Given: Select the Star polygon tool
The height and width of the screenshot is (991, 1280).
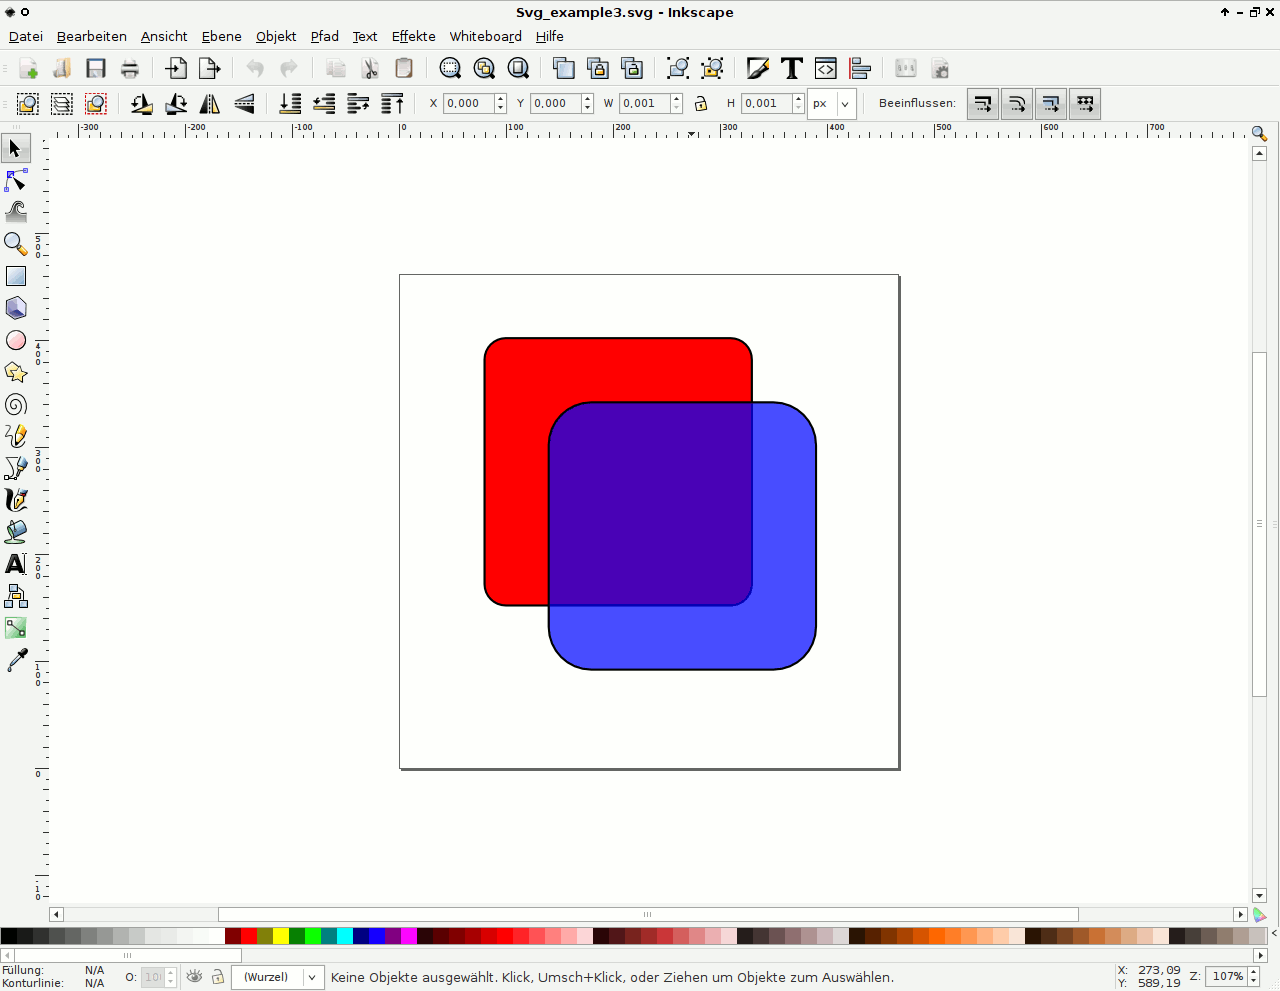Looking at the screenshot, I should pos(15,372).
